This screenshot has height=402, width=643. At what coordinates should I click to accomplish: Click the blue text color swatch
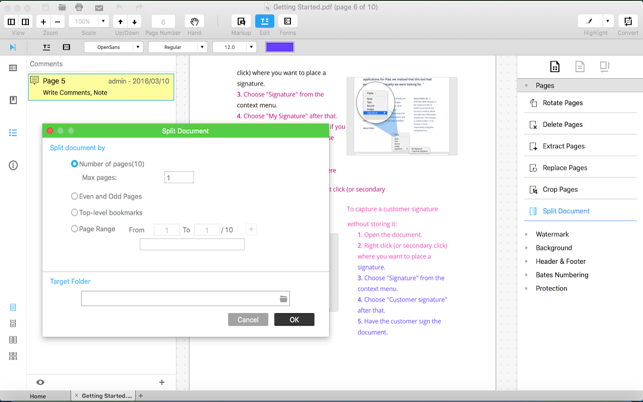click(279, 47)
